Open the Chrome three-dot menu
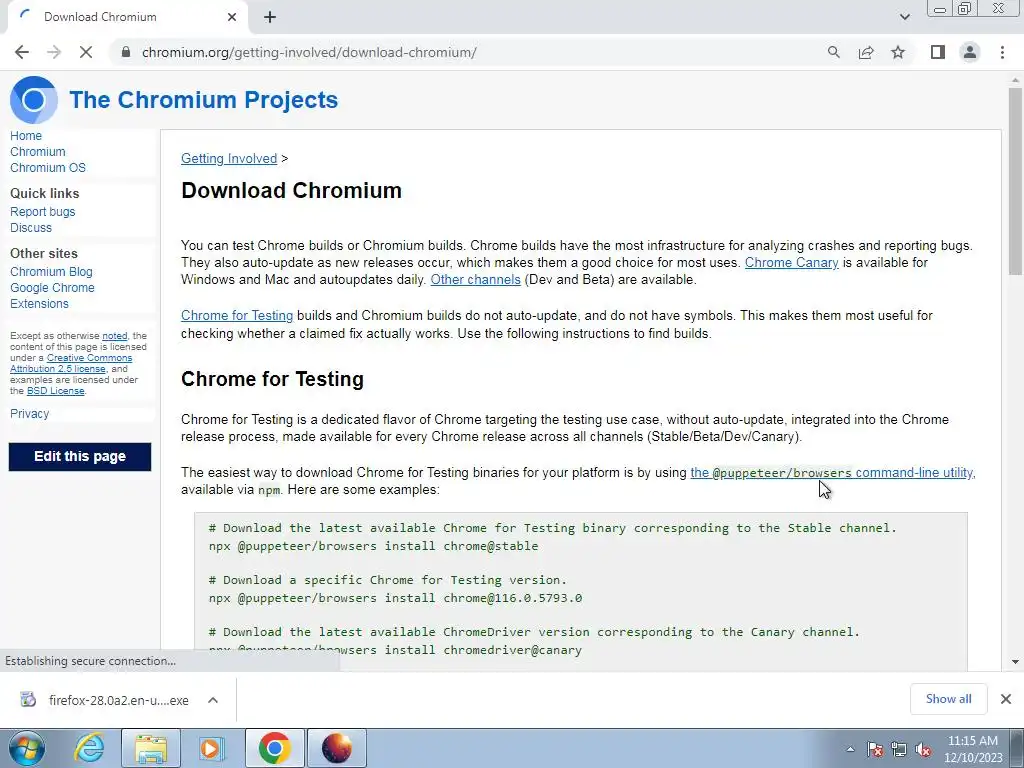 coord(1002,52)
